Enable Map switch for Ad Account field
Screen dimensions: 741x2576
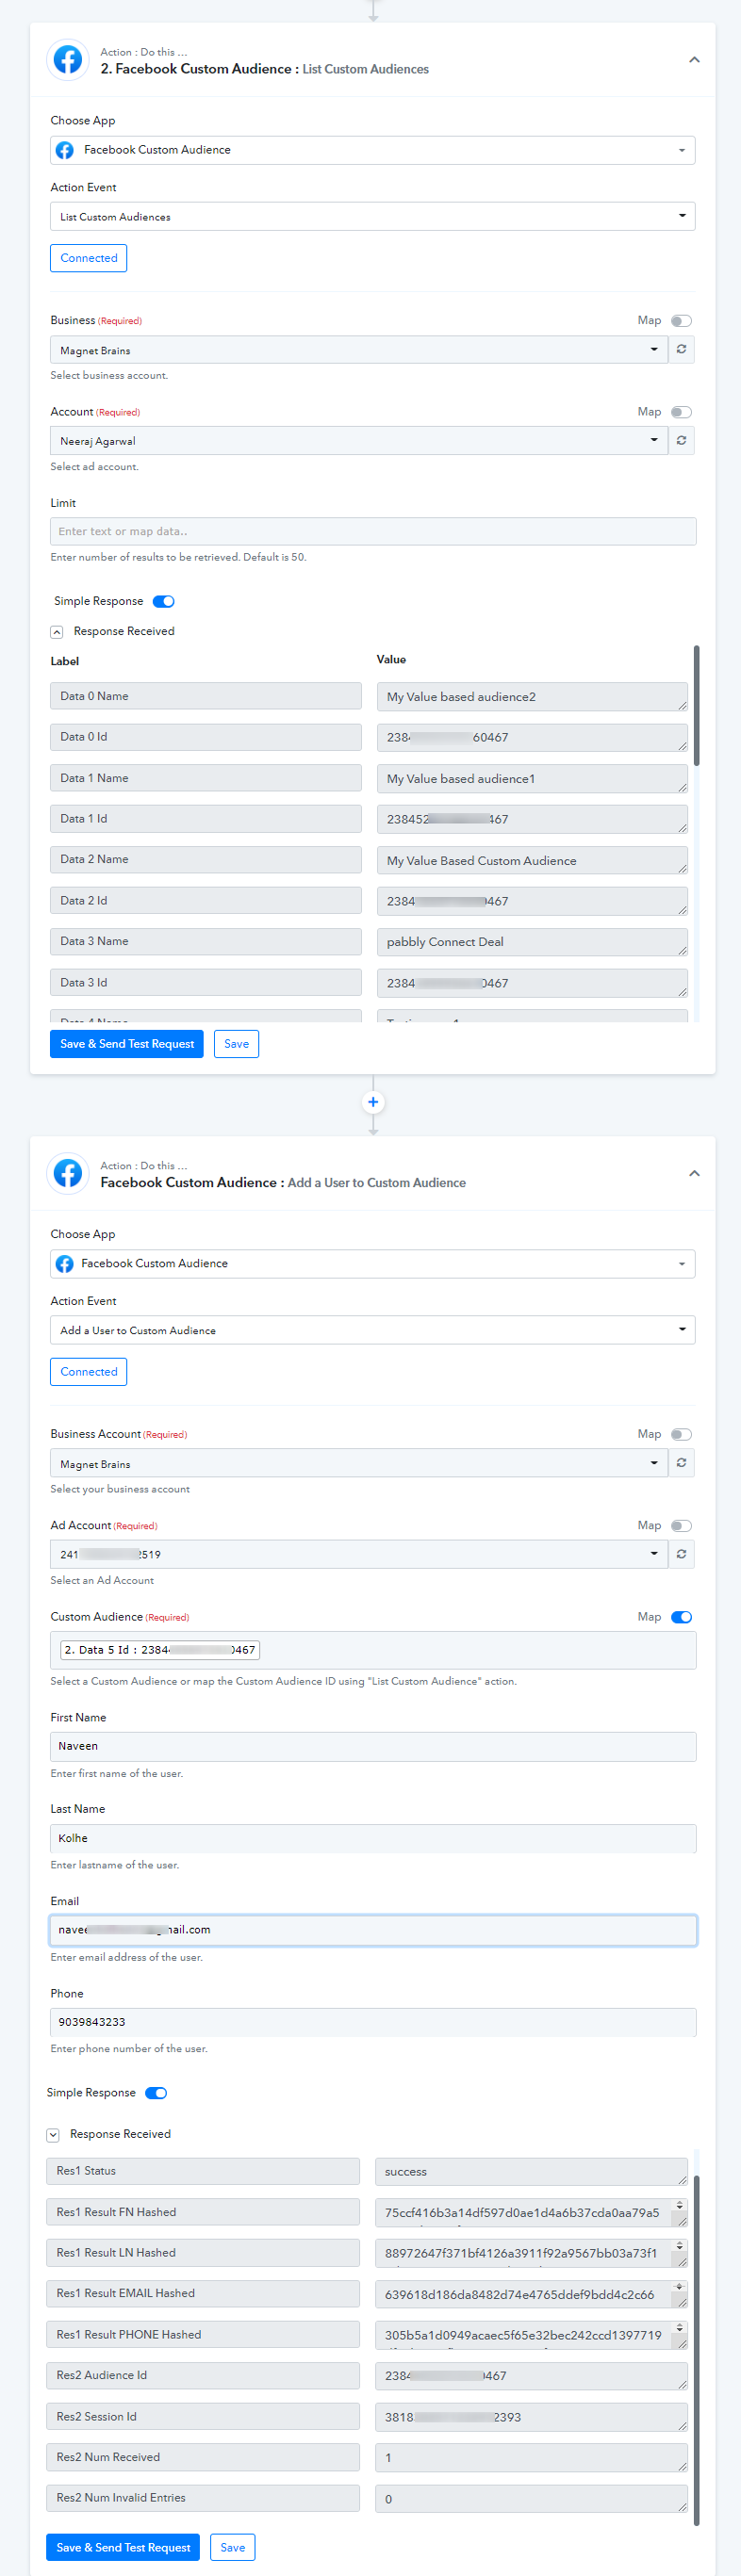(x=682, y=1525)
